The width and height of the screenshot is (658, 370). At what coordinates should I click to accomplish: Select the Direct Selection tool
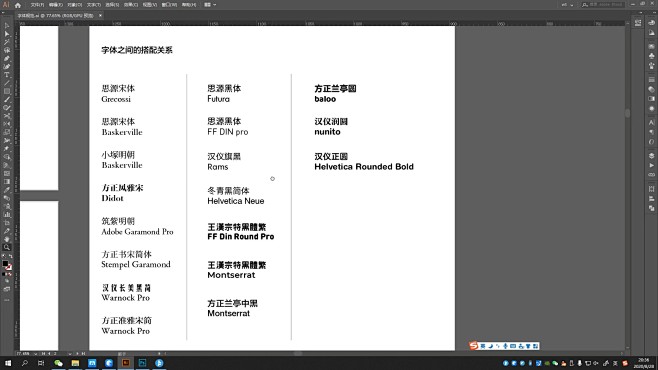7,34
